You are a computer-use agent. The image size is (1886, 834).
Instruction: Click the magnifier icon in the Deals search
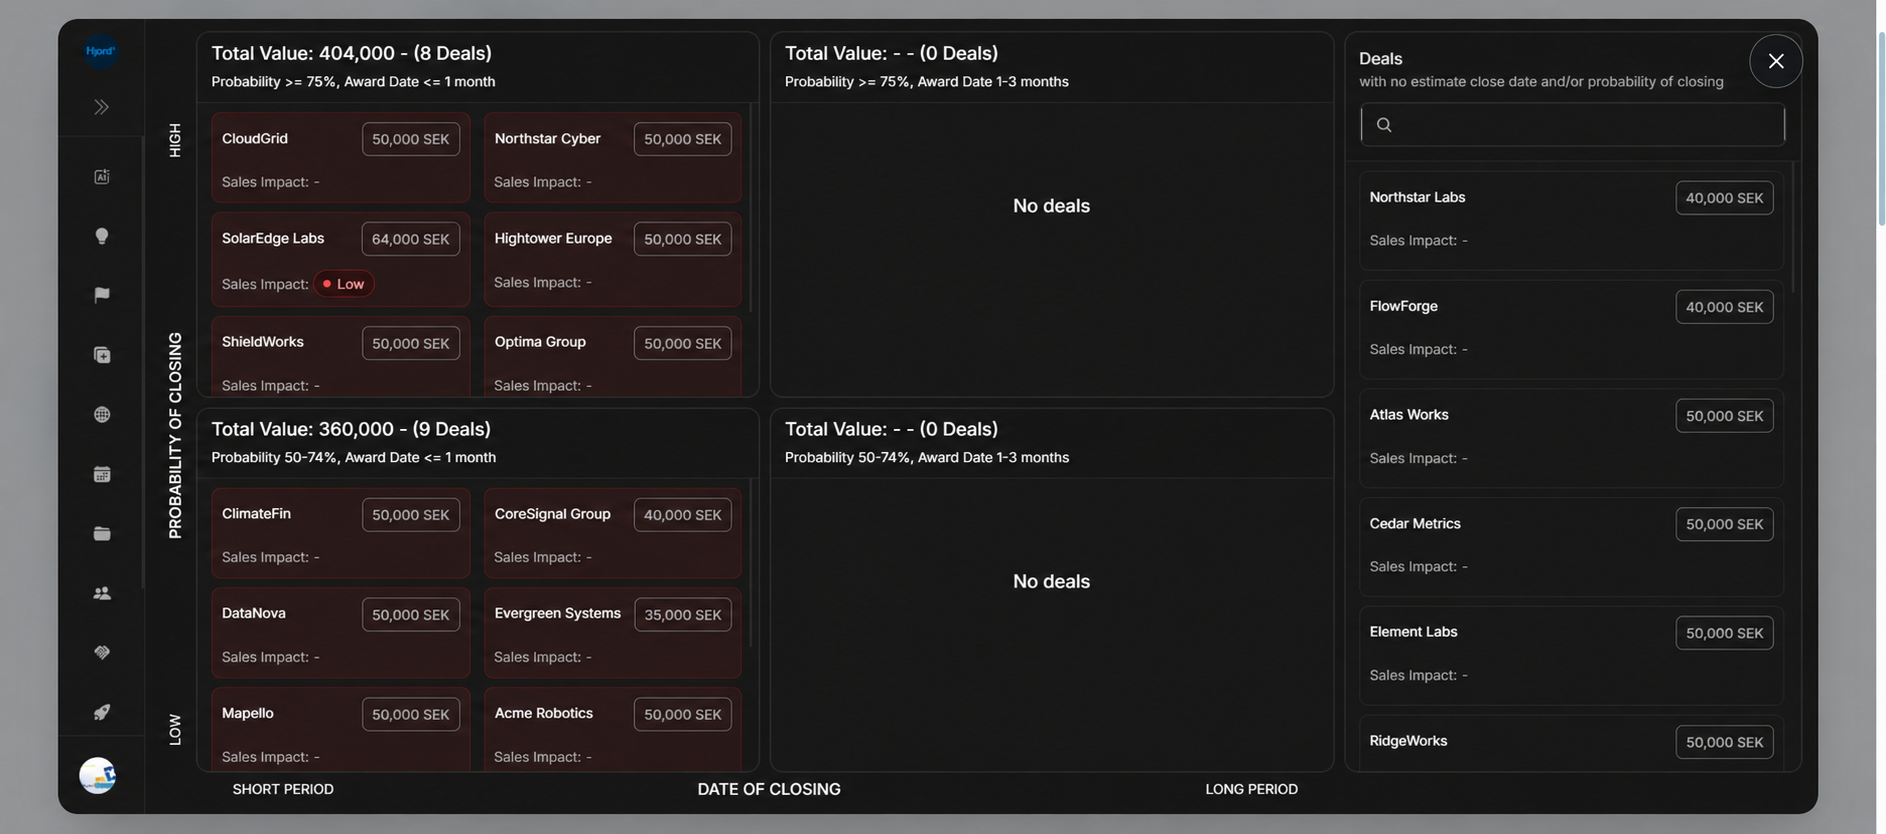click(x=1384, y=125)
